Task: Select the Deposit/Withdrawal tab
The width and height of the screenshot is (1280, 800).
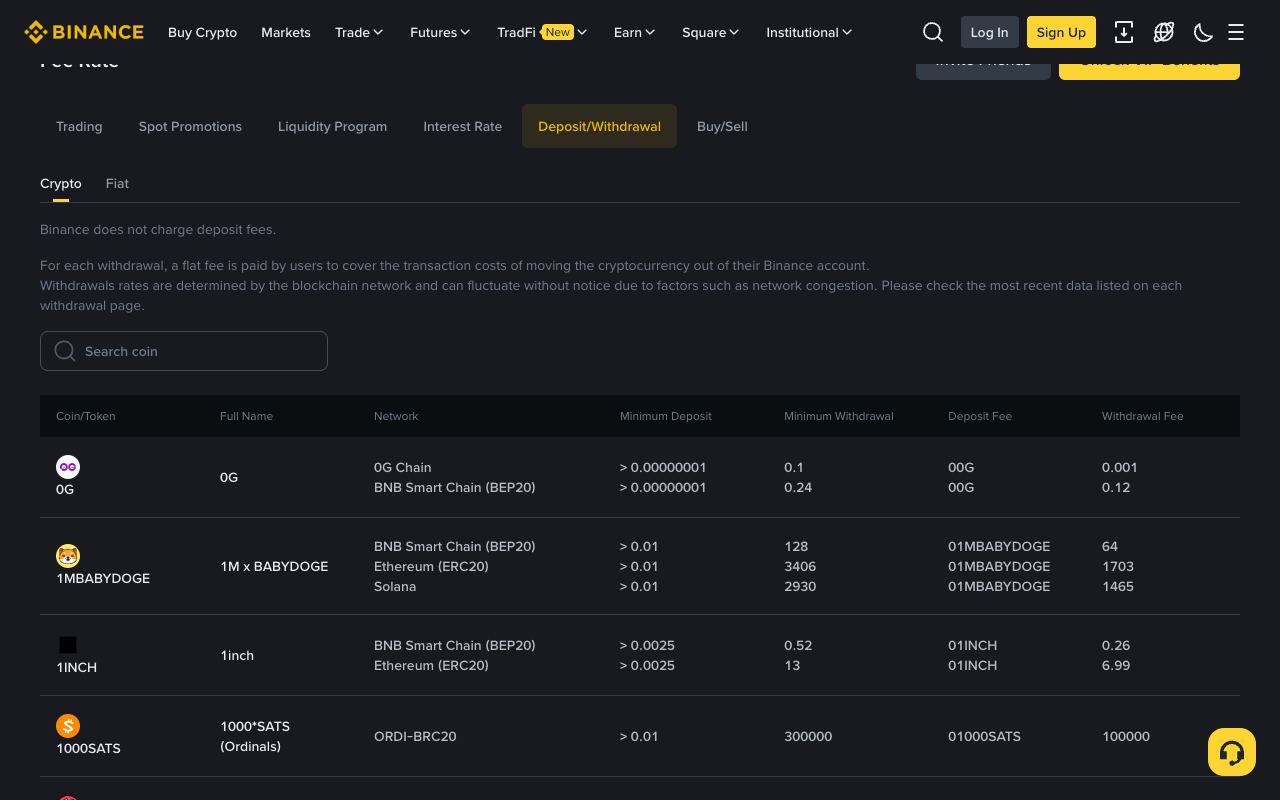Action: 599,126
